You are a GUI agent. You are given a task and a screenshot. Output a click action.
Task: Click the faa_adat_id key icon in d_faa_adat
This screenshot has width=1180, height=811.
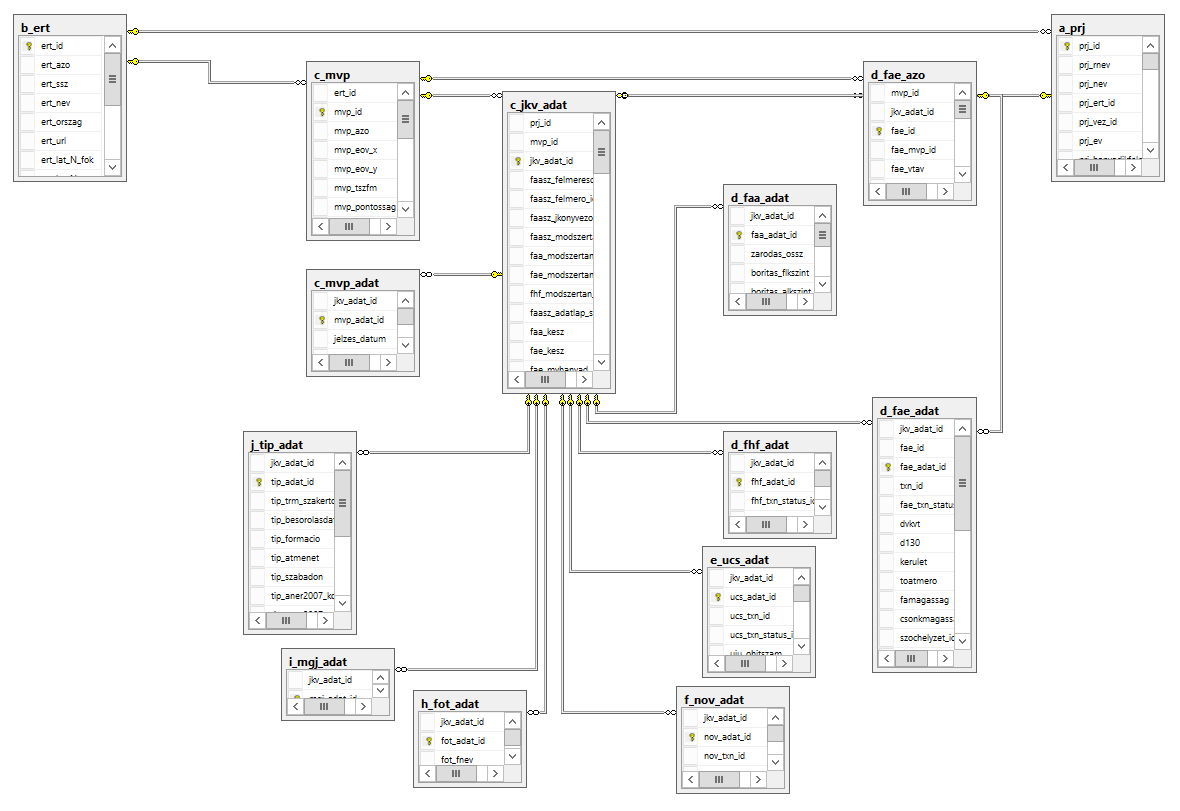tap(738, 235)
